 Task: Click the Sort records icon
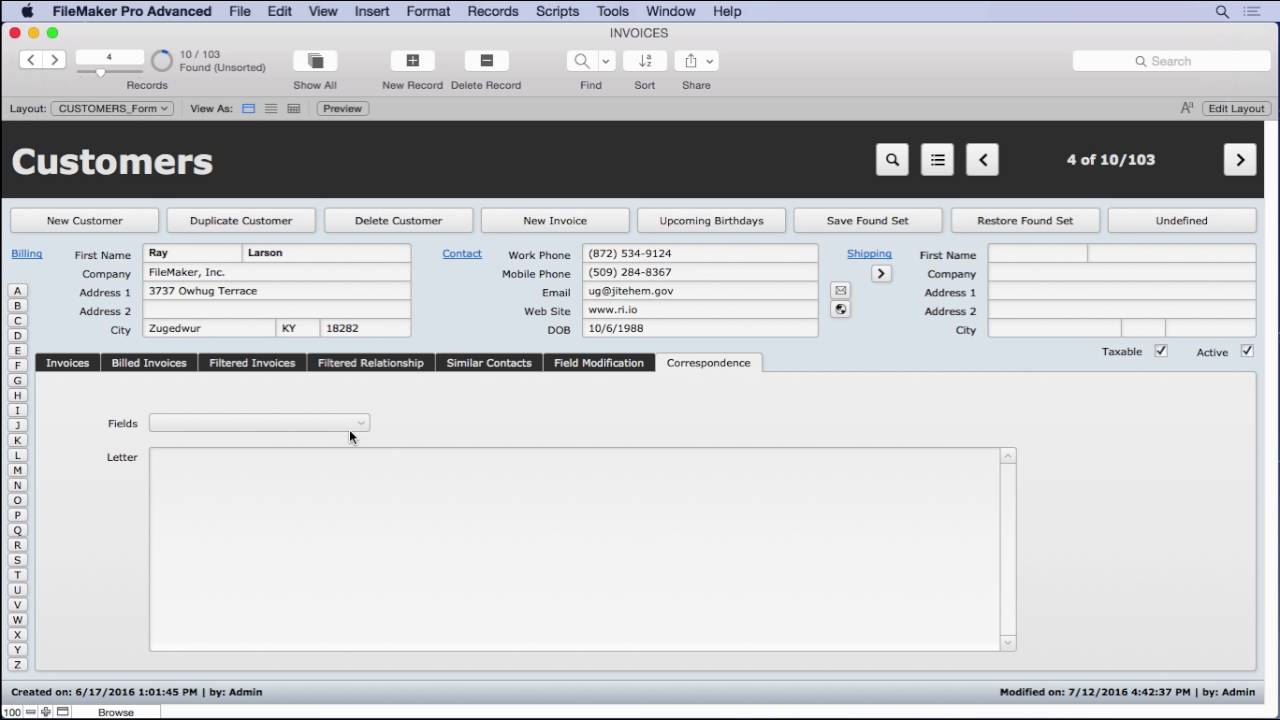coord(645,61)
